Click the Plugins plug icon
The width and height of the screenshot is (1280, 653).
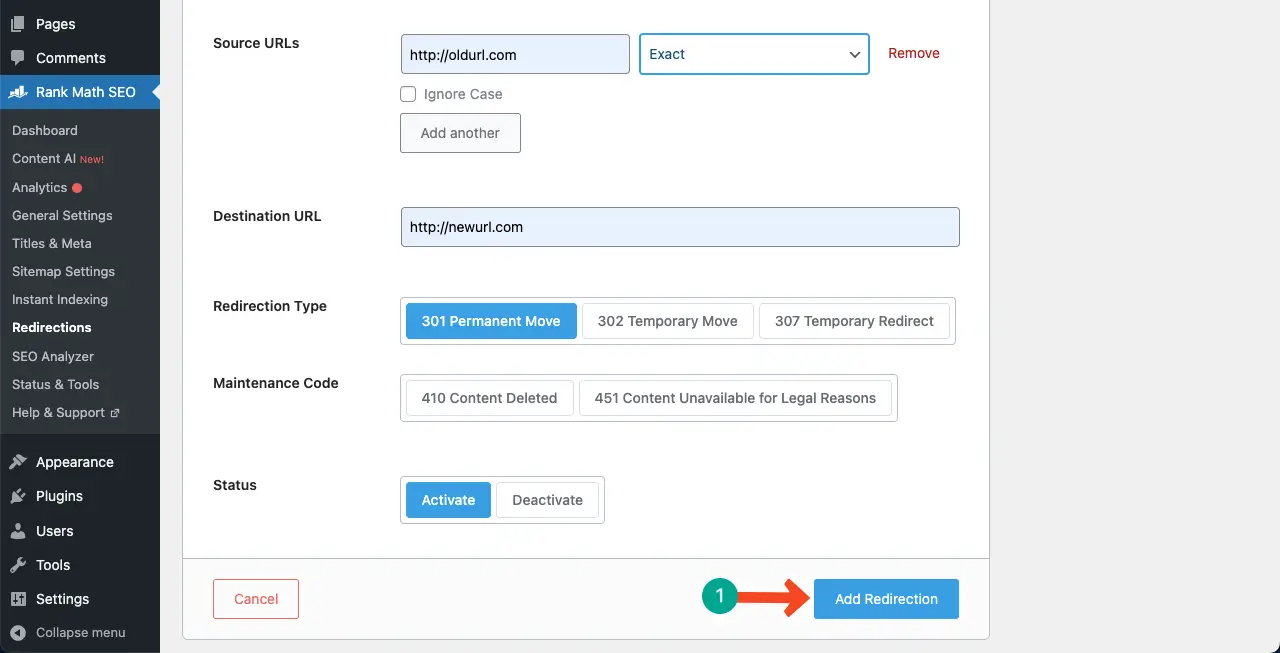[x=17, y=496]
